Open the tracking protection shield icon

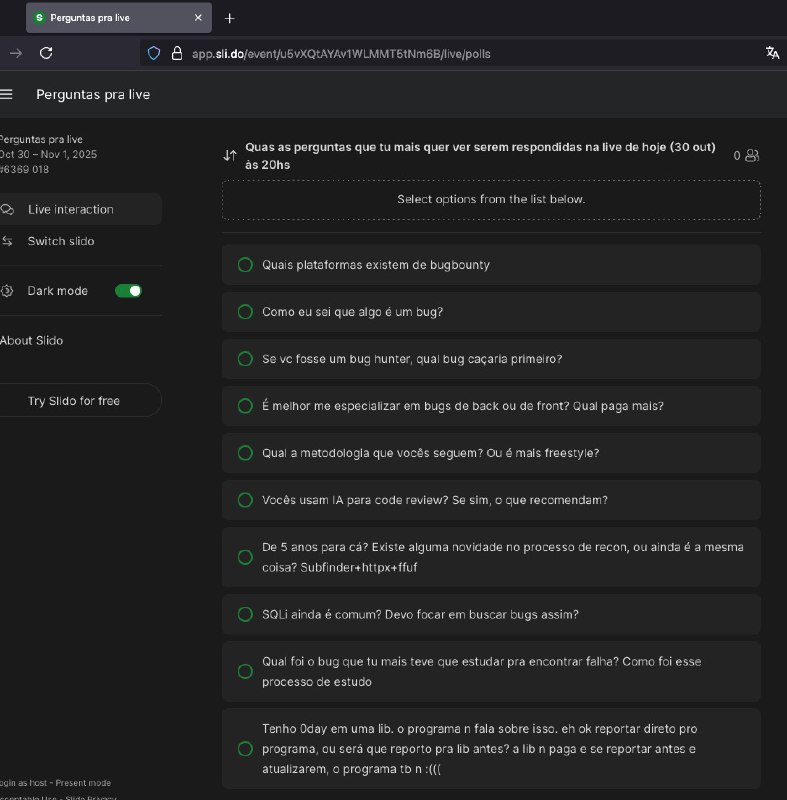coord(154,53)
